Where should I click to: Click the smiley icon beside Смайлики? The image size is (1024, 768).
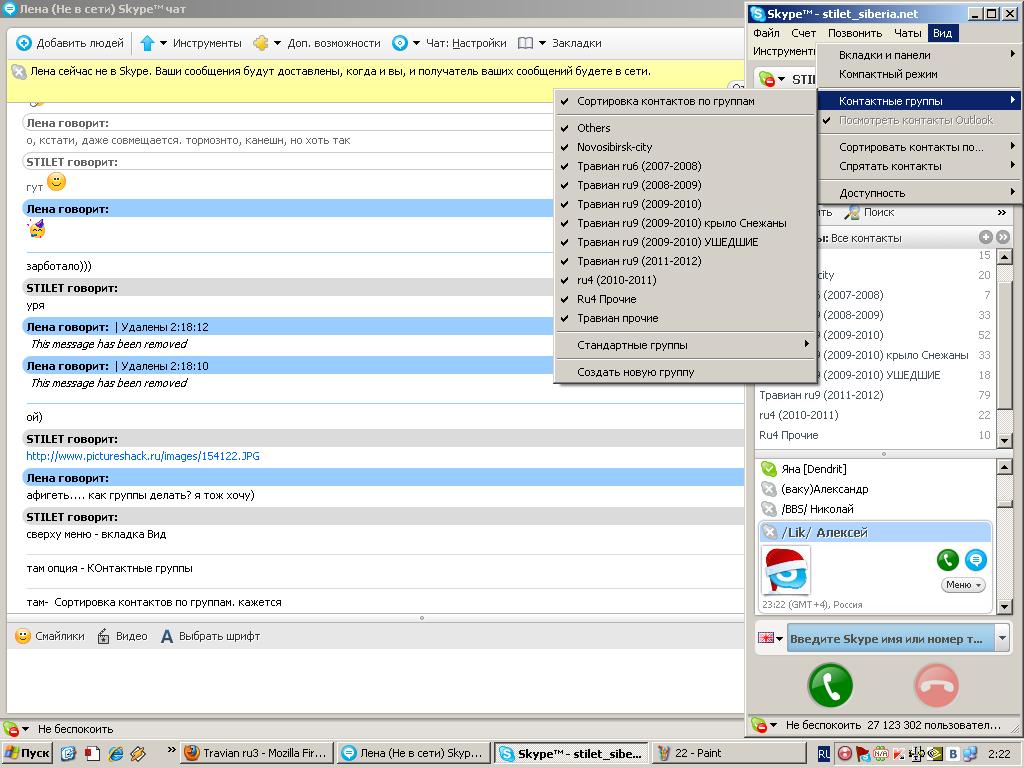pos(23,636)
